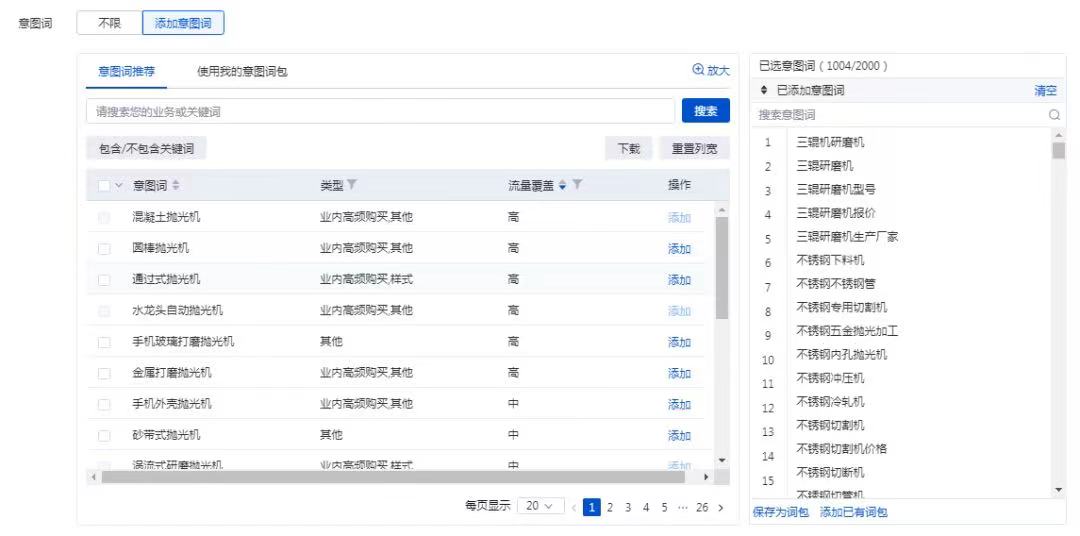
Task: Click sort icon beside 已添加意图词
Action: pos(764,90)
